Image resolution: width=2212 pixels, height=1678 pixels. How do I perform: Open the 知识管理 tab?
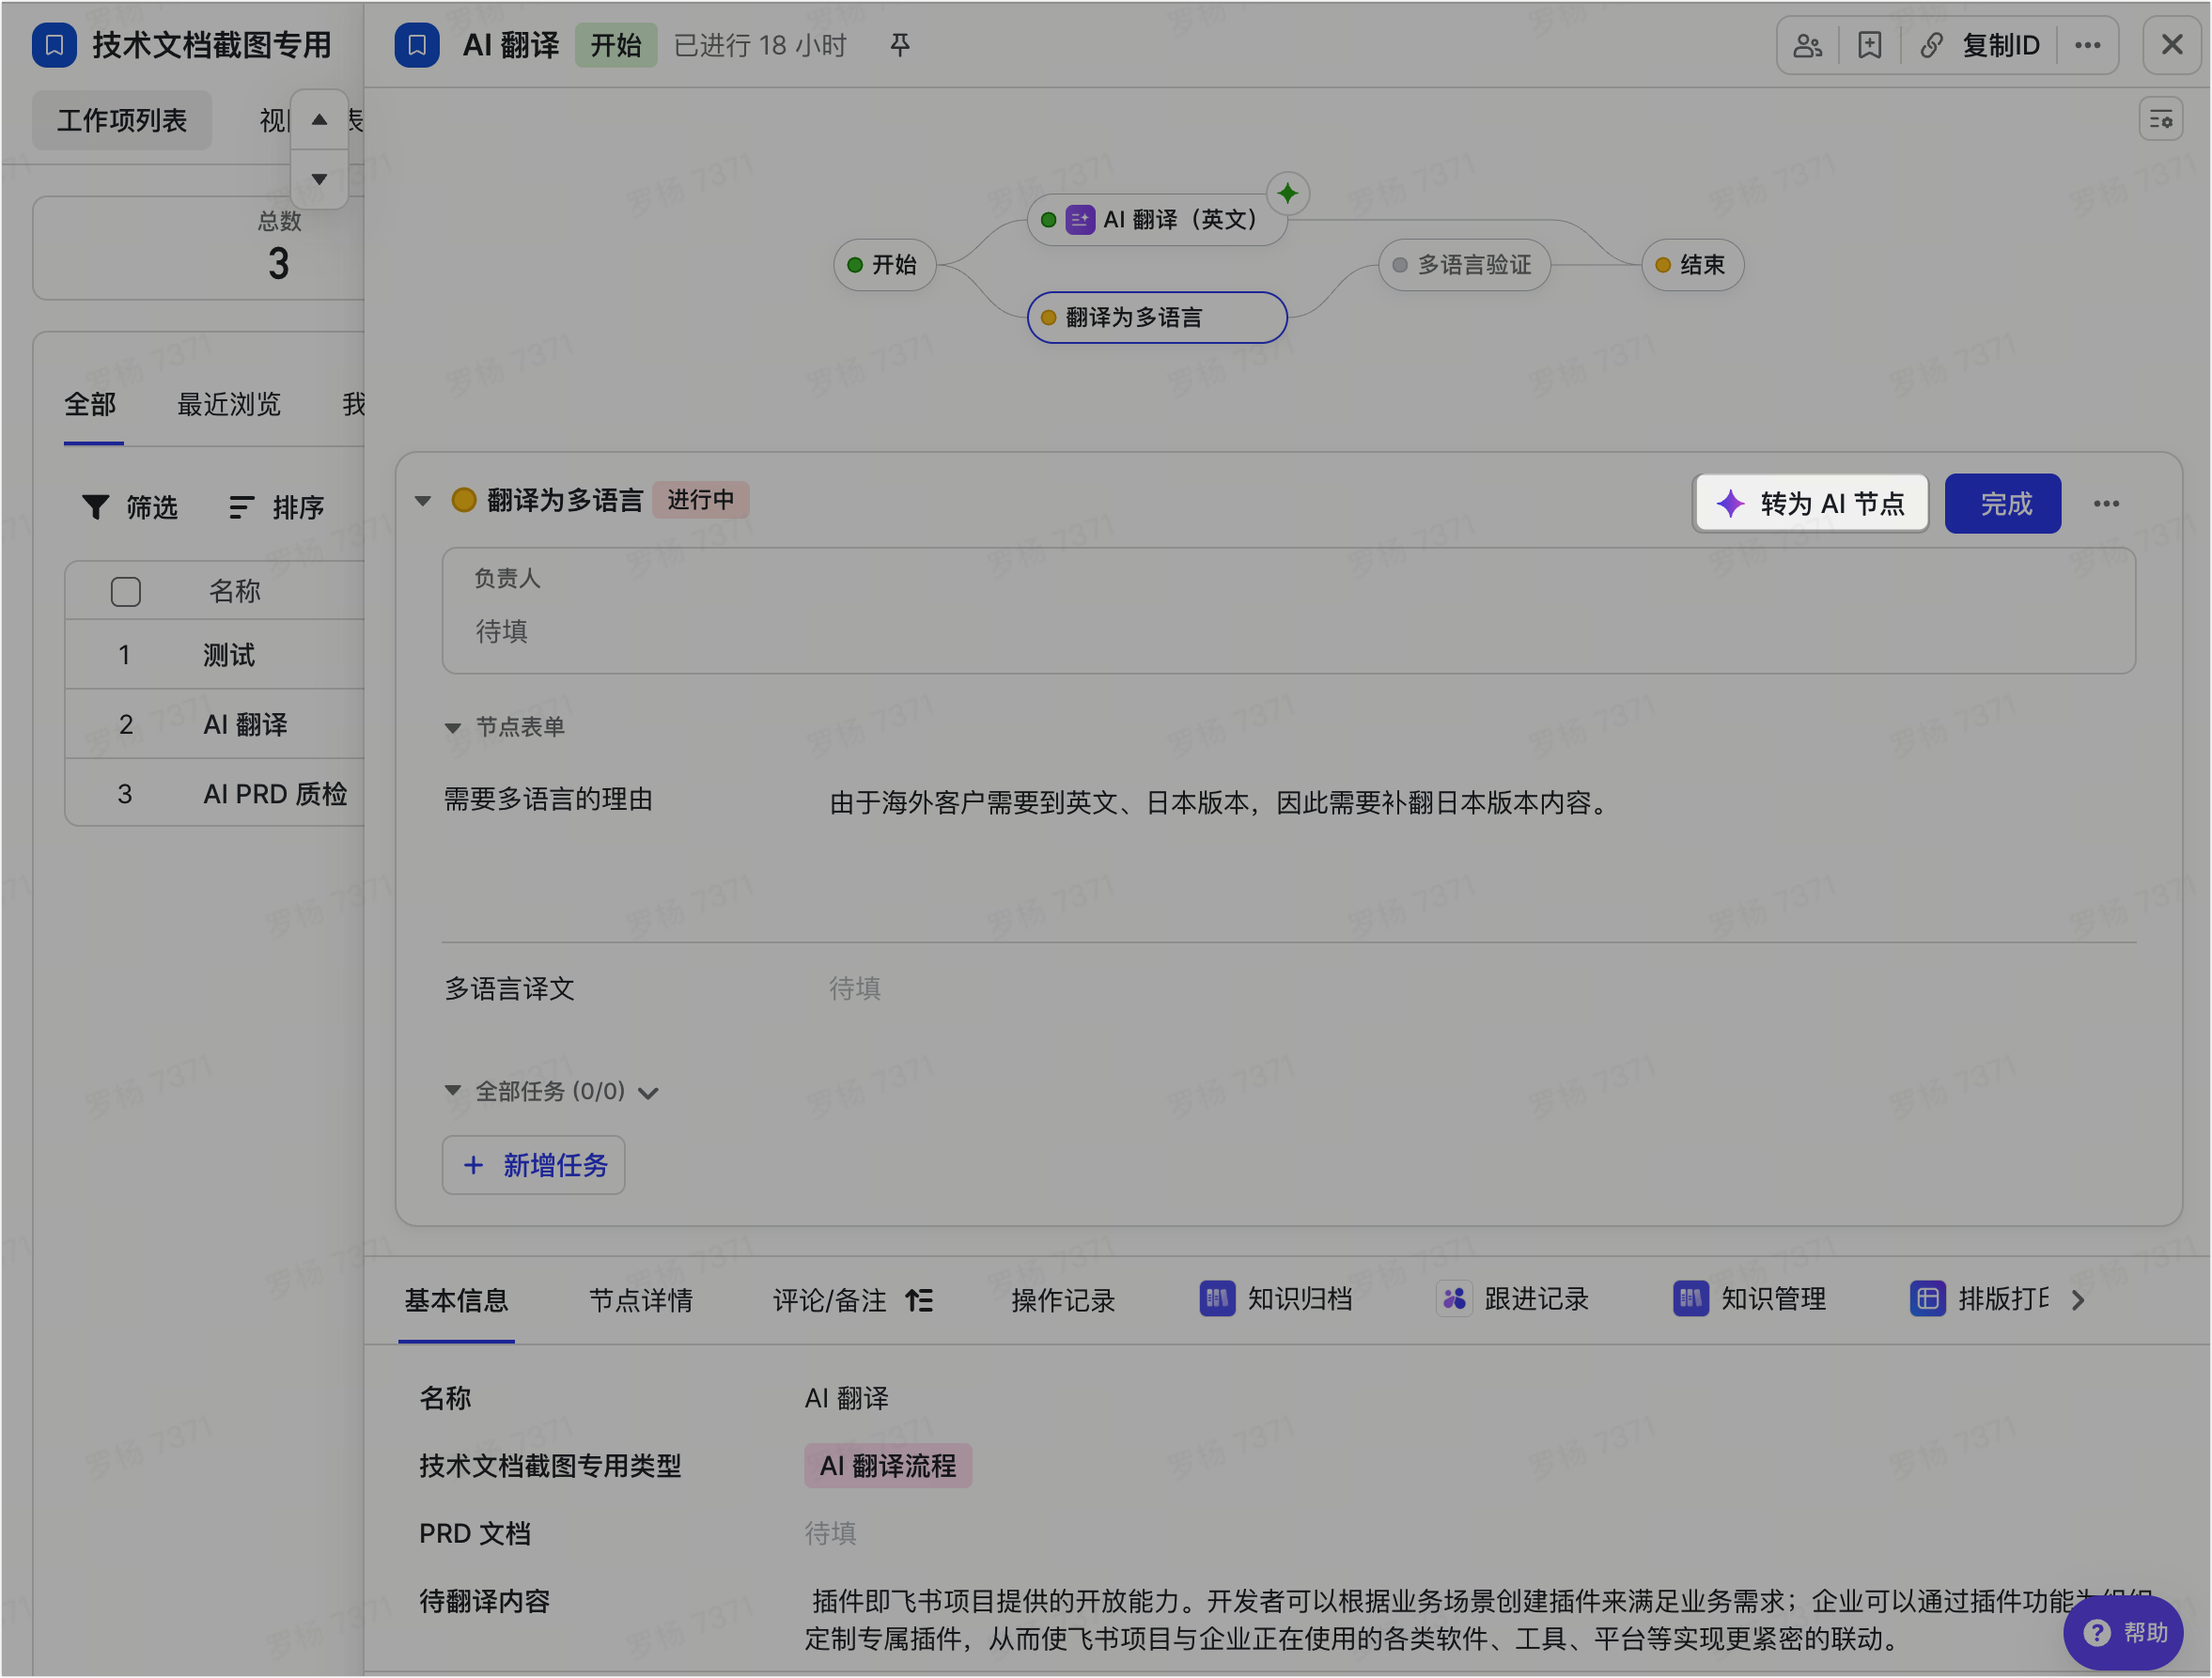click(1750, 1300)
